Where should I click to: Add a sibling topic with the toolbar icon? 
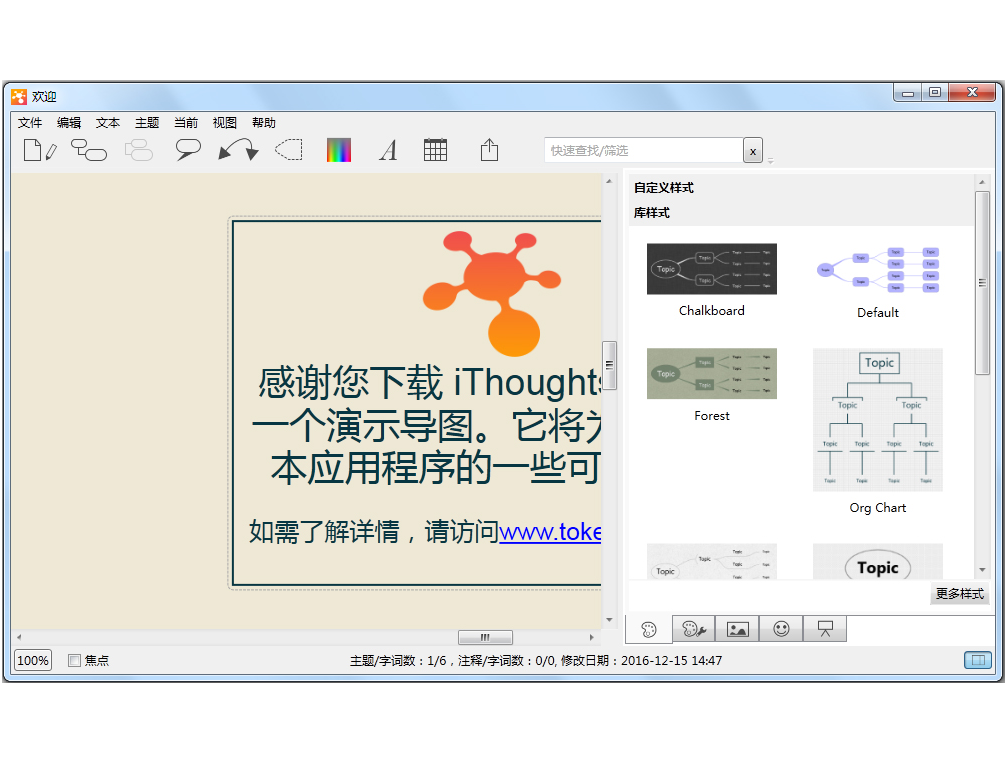(89, 149)
